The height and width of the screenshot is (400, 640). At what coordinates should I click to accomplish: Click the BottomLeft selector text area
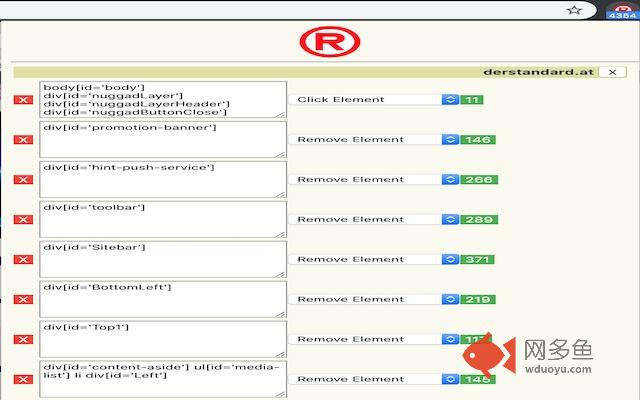coord(163,300)
